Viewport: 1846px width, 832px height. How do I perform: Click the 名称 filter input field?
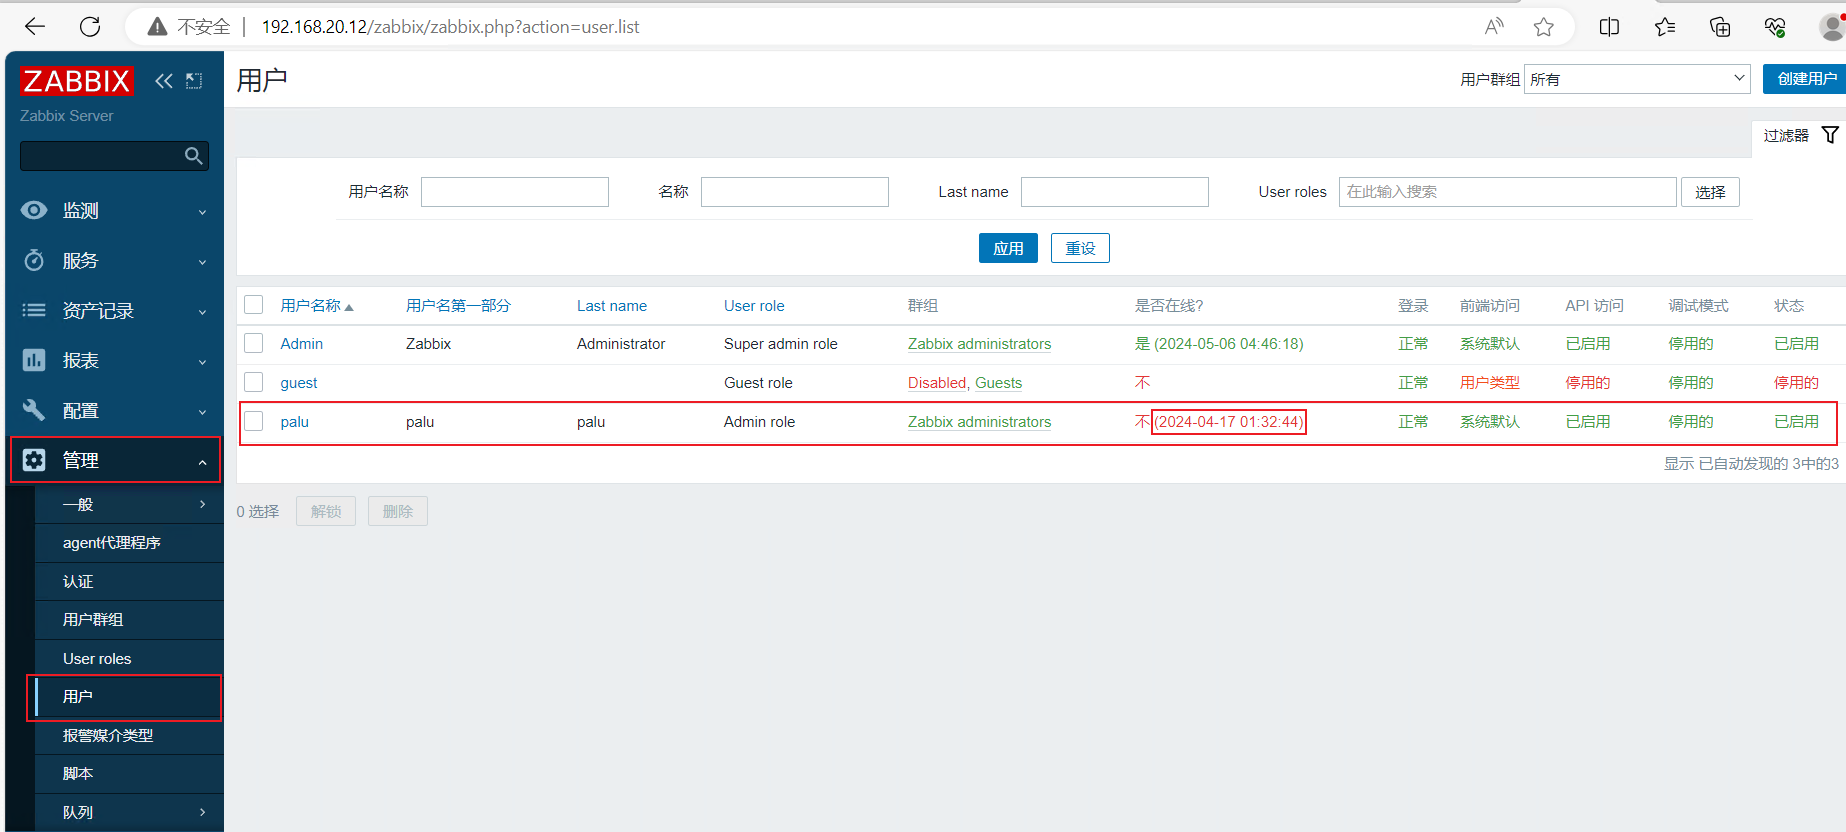tap(795, 192)
